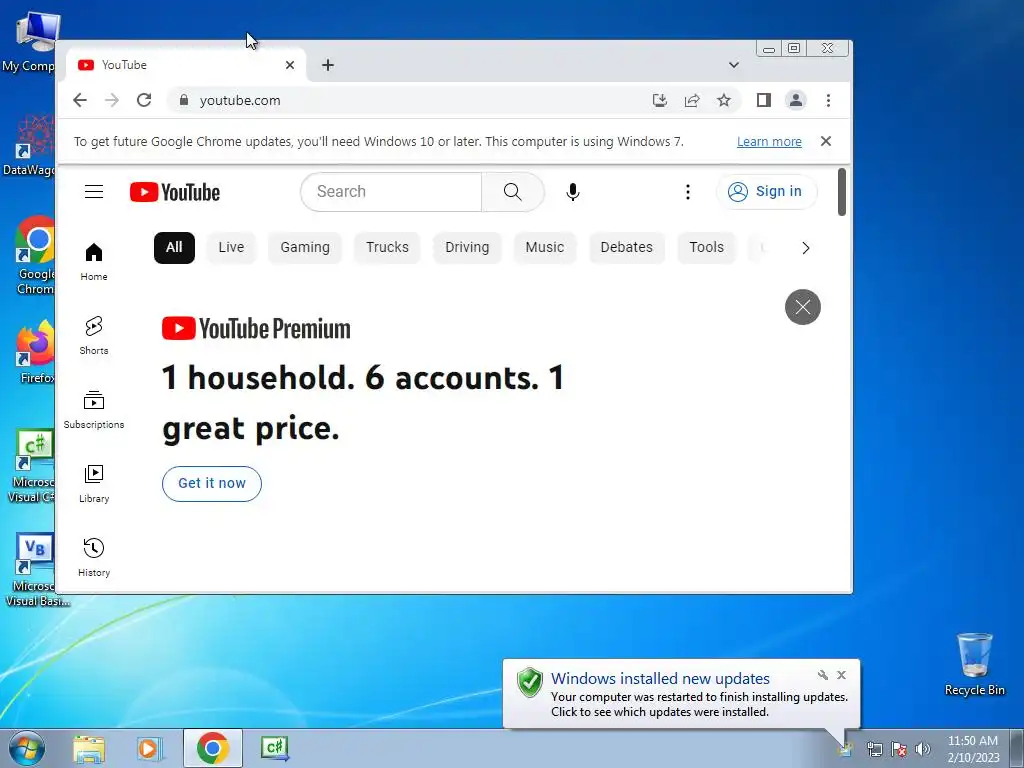
Task: Select the Driving filter chip
Action: 467,248
